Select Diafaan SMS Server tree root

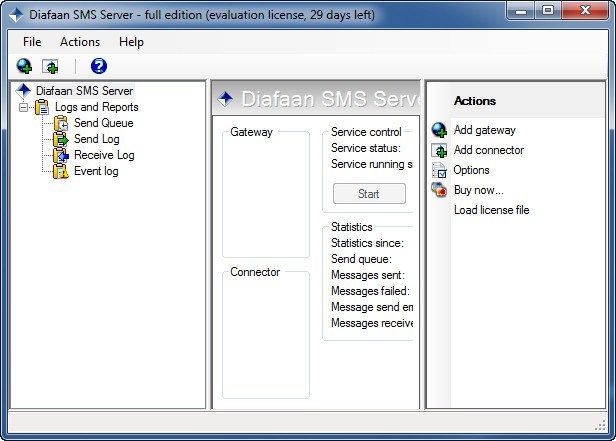(x=84, y=91)
